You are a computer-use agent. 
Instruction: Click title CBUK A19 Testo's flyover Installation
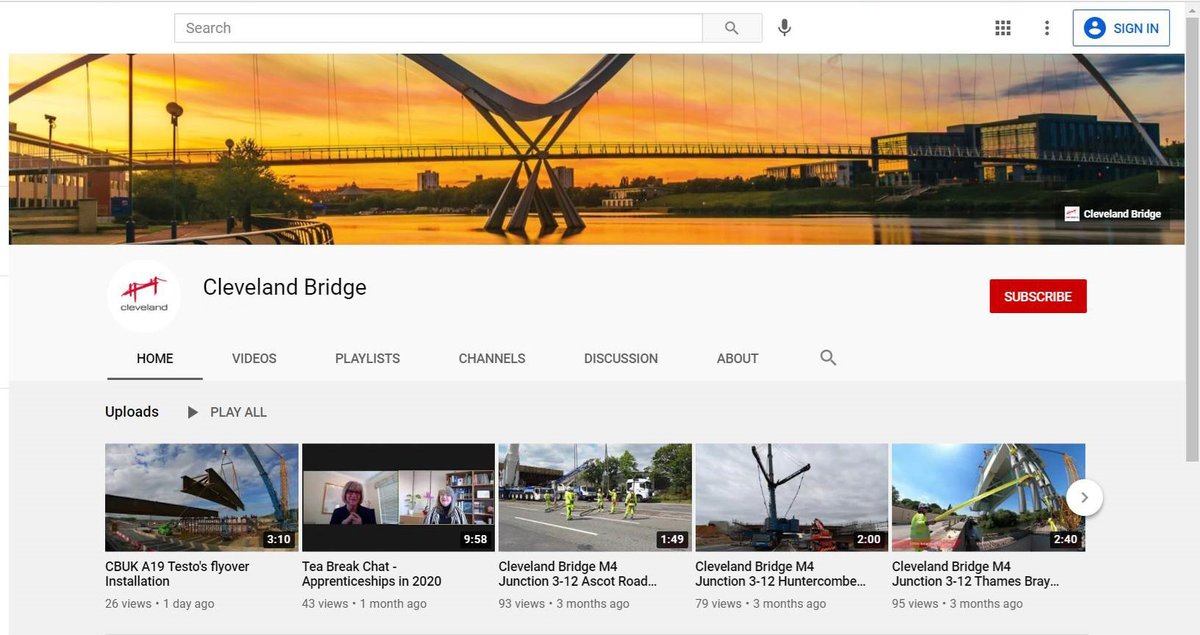[177, 574]
